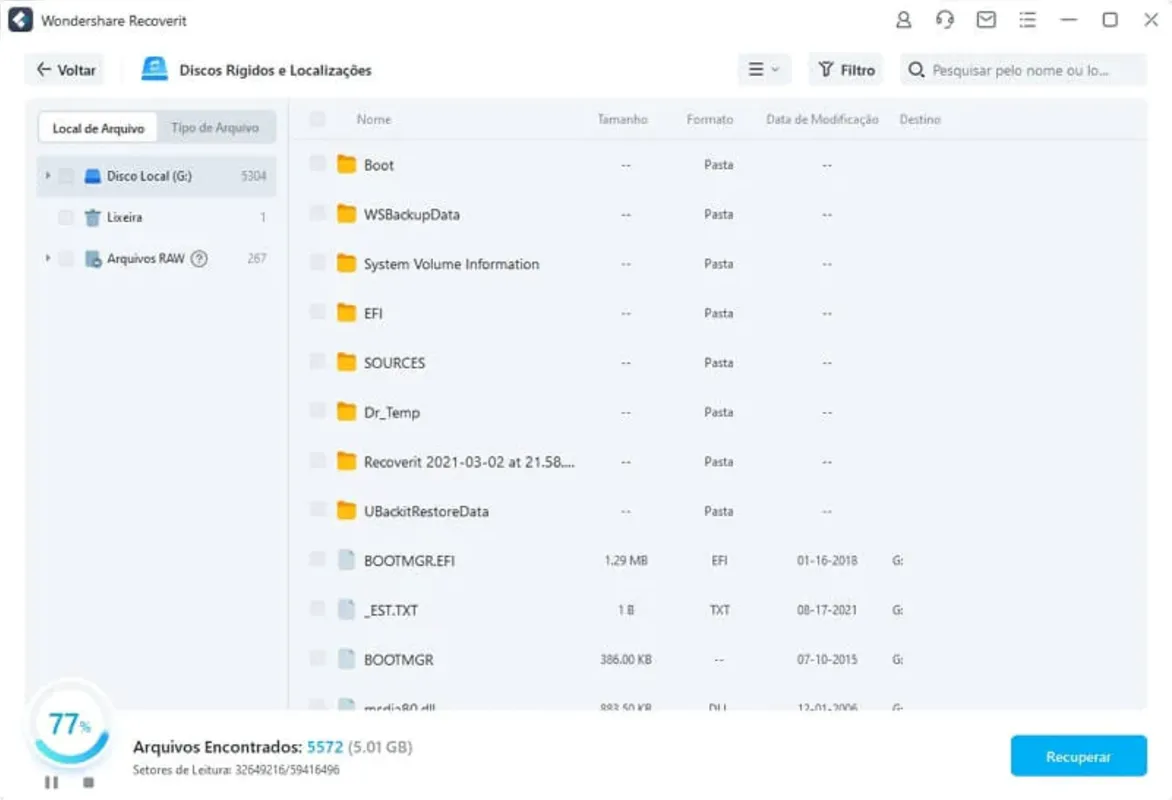The height and width of the screenshot is (800, 1172).
Task: Open the user account icon
Action: tap(903, 20)
